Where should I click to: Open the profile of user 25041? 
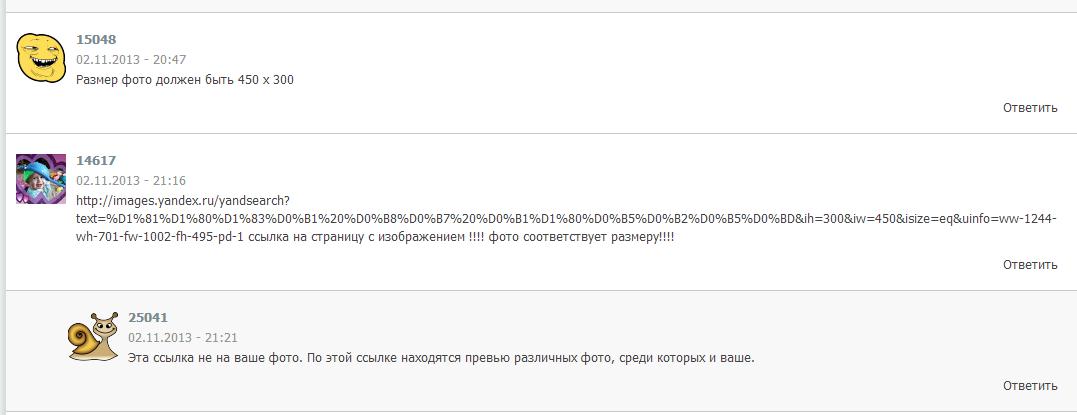point(148,317)
